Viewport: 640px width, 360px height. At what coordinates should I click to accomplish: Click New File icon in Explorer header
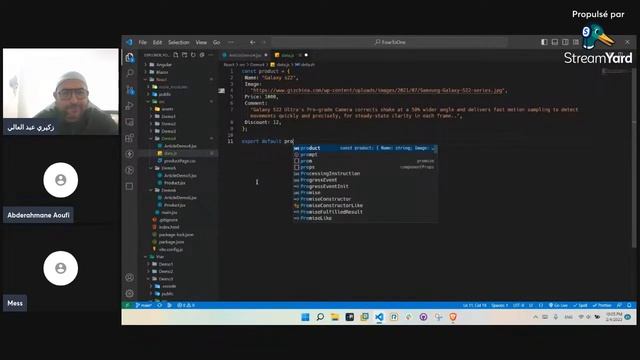click(x=176, y=55)
